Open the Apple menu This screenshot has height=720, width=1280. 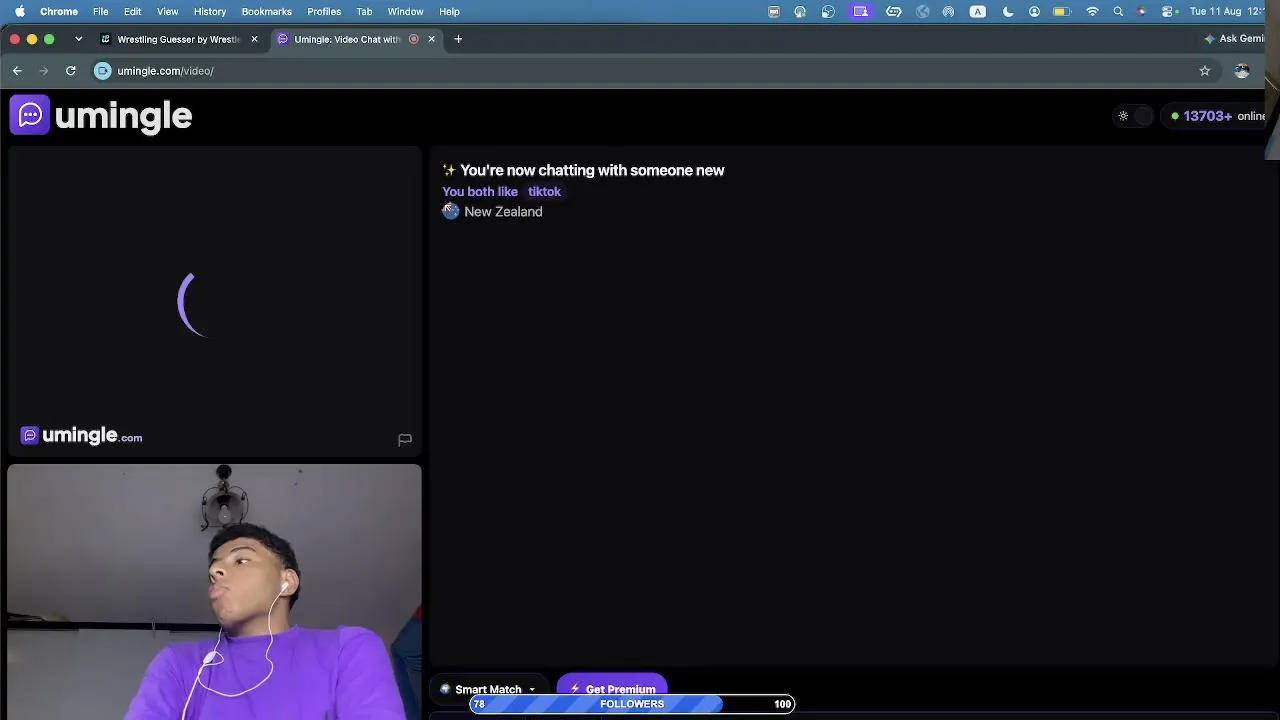18,11
